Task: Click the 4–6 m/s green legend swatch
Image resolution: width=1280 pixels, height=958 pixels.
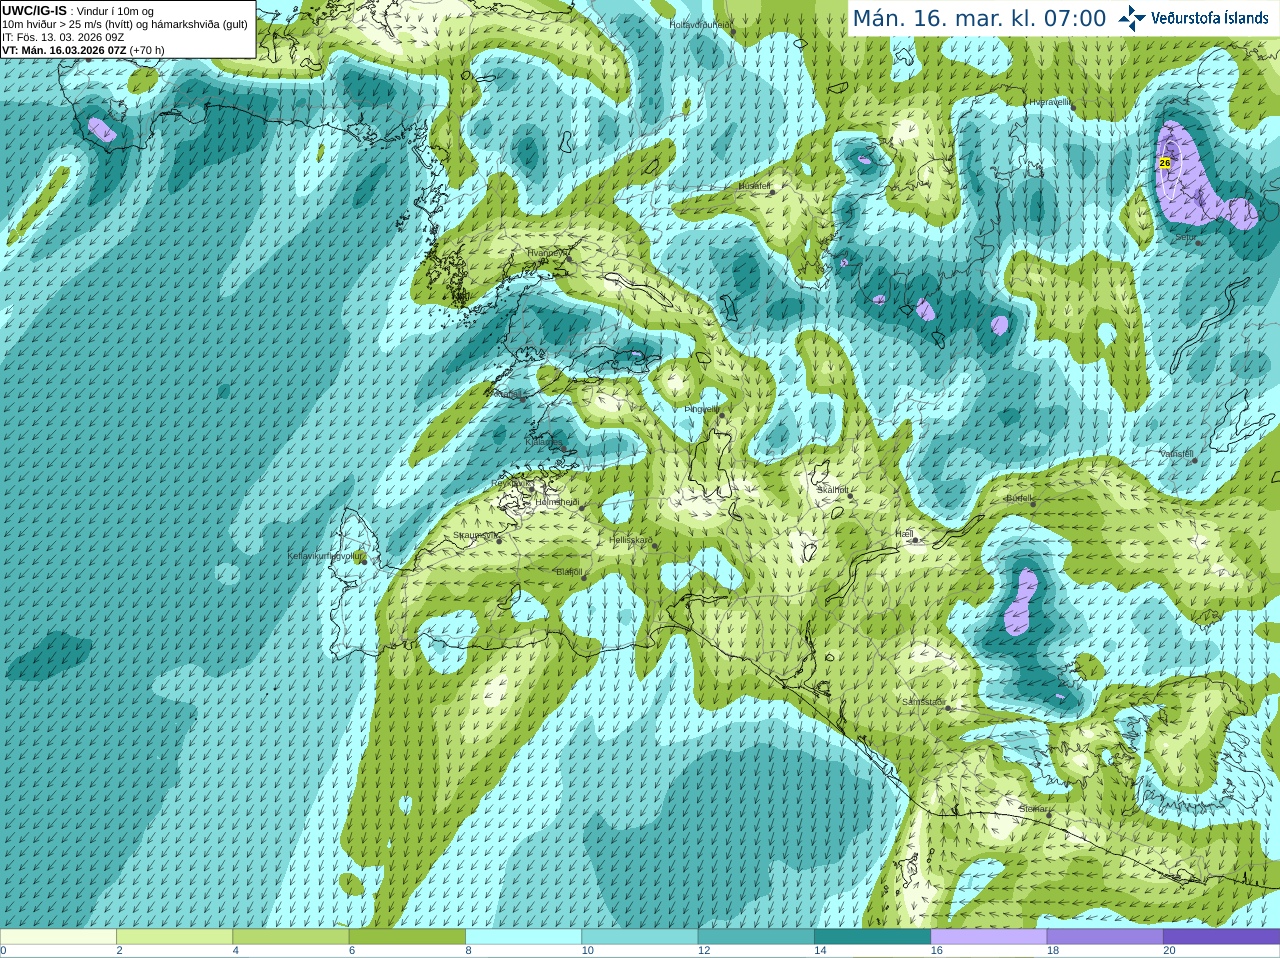Action: tap(291, 937)
